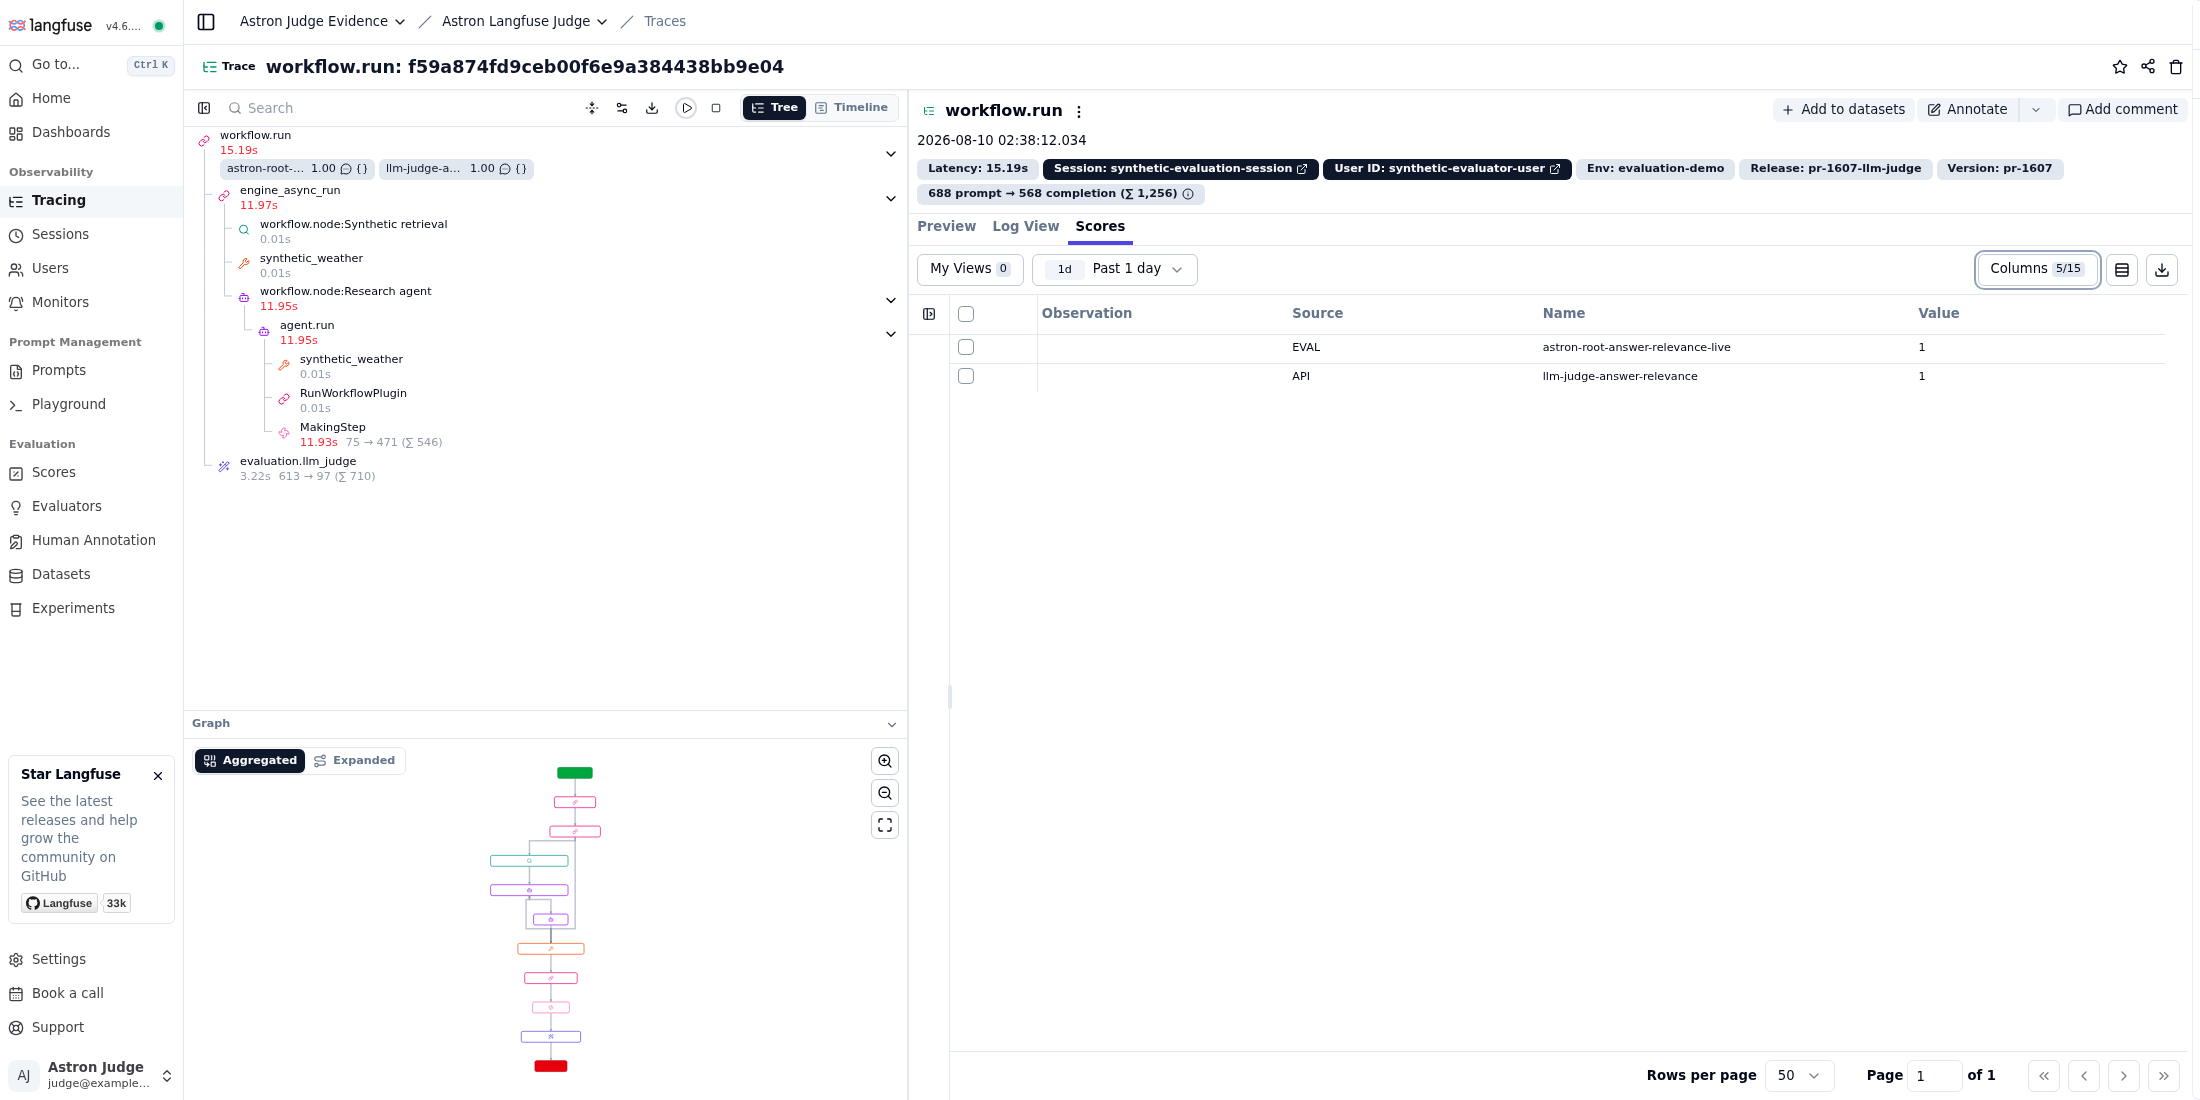The width and height of the screenshot is (2200, 1100).
Task: Fit graph to view icon
Action: pos(885,825)
